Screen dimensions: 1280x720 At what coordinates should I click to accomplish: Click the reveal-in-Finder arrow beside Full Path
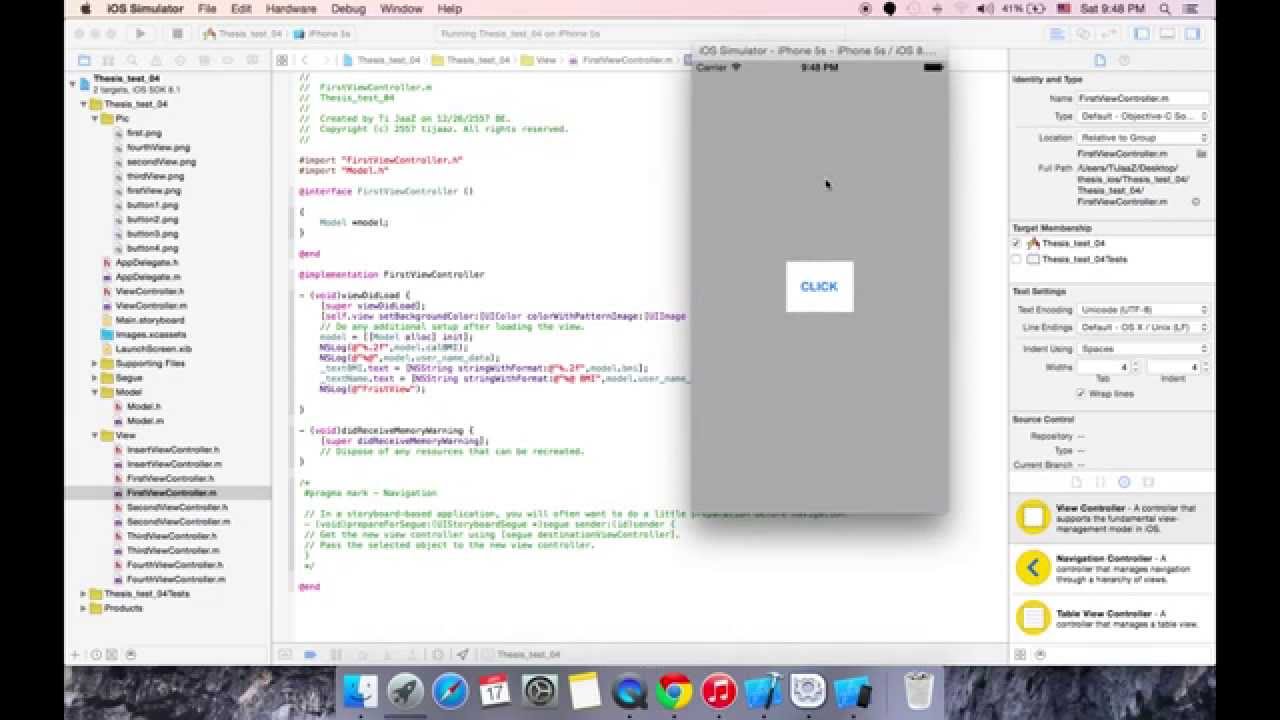click(x=1196, y=202)
